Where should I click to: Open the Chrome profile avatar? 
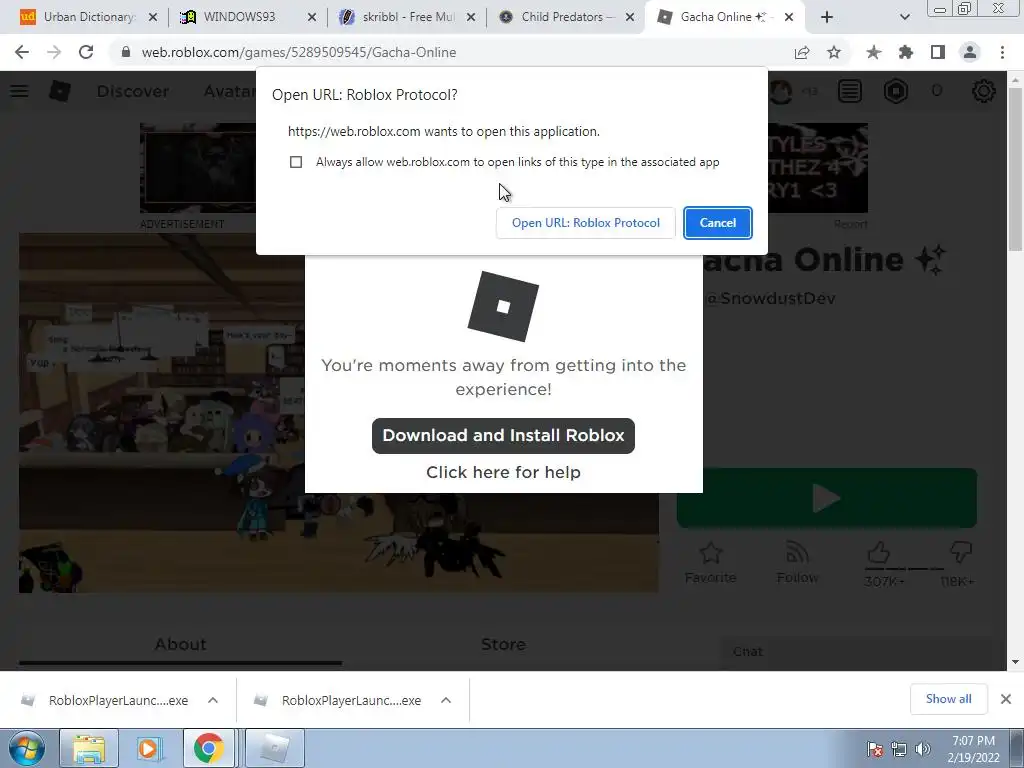pyautogui.click(x=970, y=52)
